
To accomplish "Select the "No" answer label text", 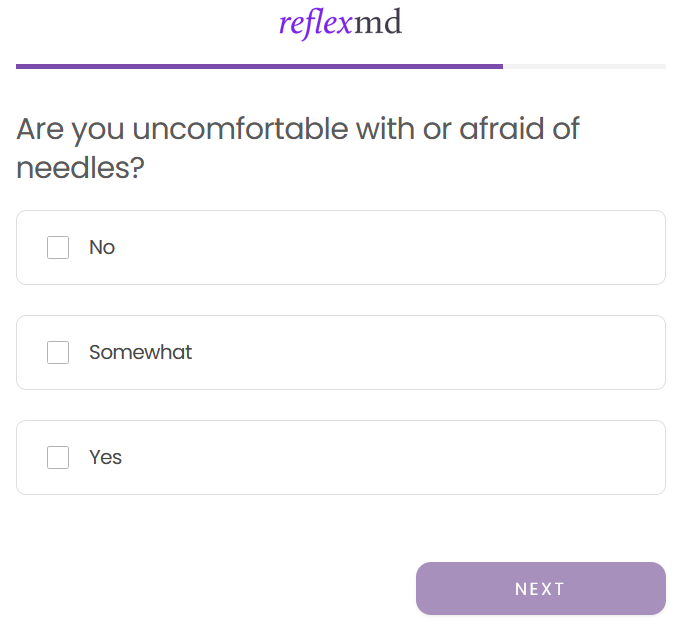I will point(102,247).
